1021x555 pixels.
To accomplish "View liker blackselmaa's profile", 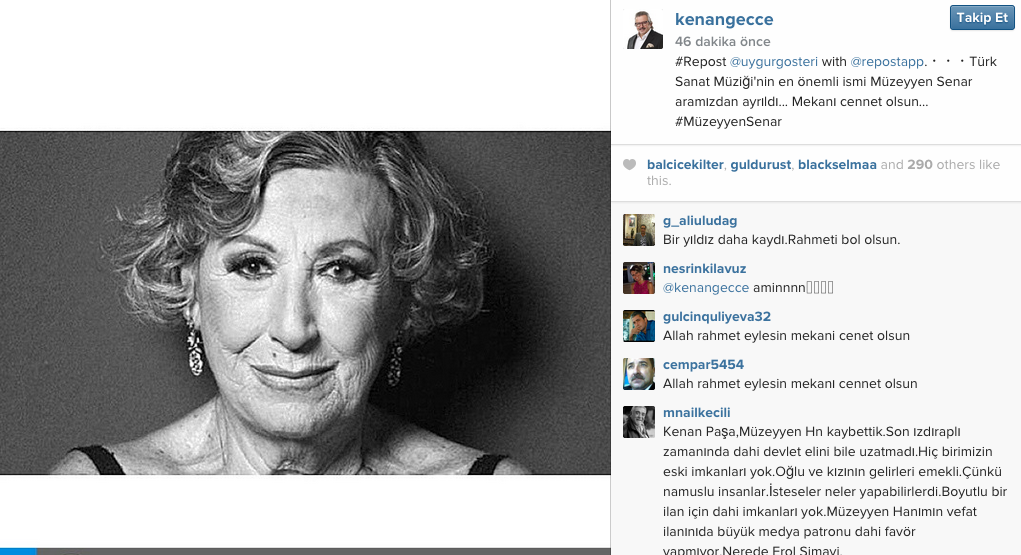I will click(837, 165).
